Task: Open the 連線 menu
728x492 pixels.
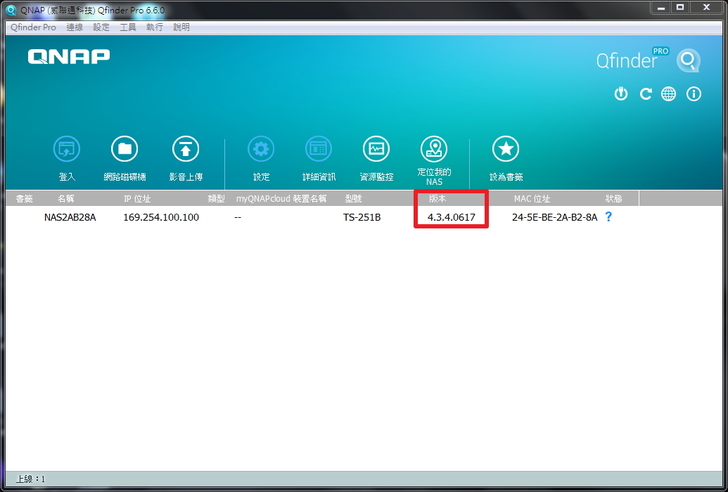Action: (74, 27)
